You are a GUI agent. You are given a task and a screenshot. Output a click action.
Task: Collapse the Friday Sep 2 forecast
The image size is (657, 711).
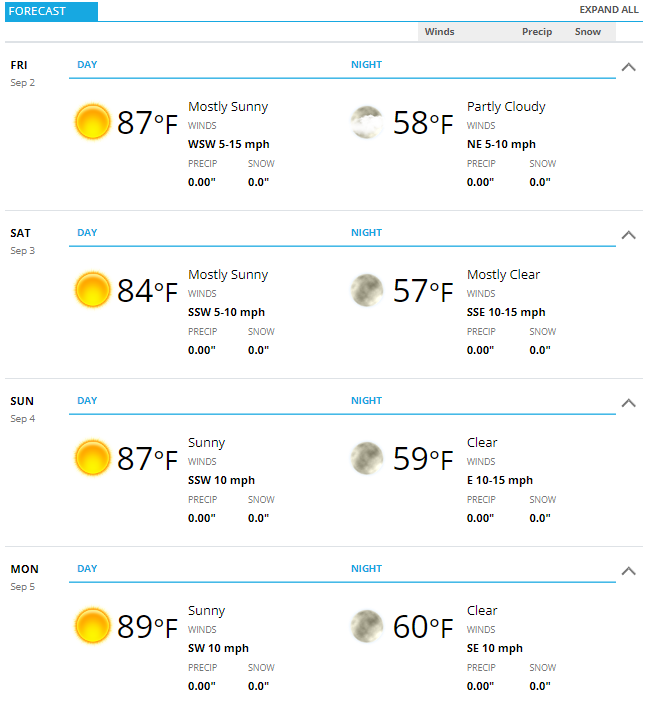[628, 67]
